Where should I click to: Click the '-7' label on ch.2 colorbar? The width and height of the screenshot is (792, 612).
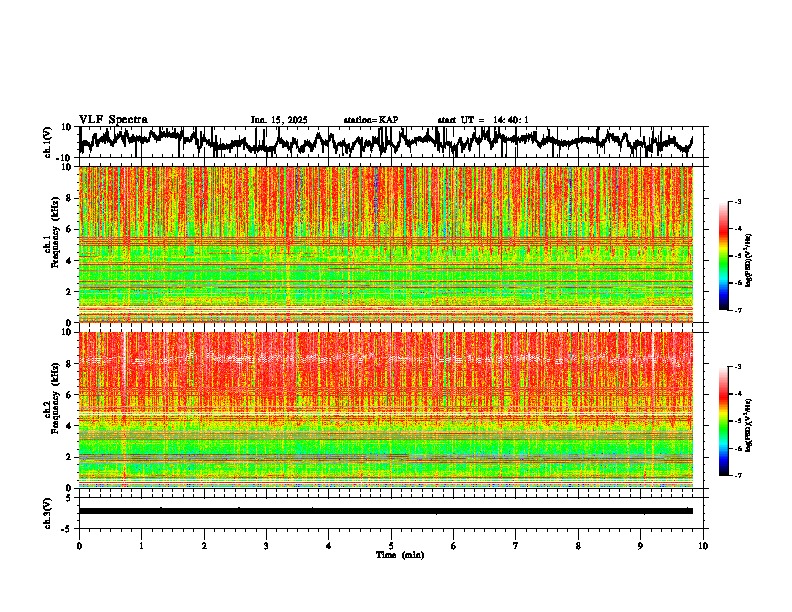point(738,475)
